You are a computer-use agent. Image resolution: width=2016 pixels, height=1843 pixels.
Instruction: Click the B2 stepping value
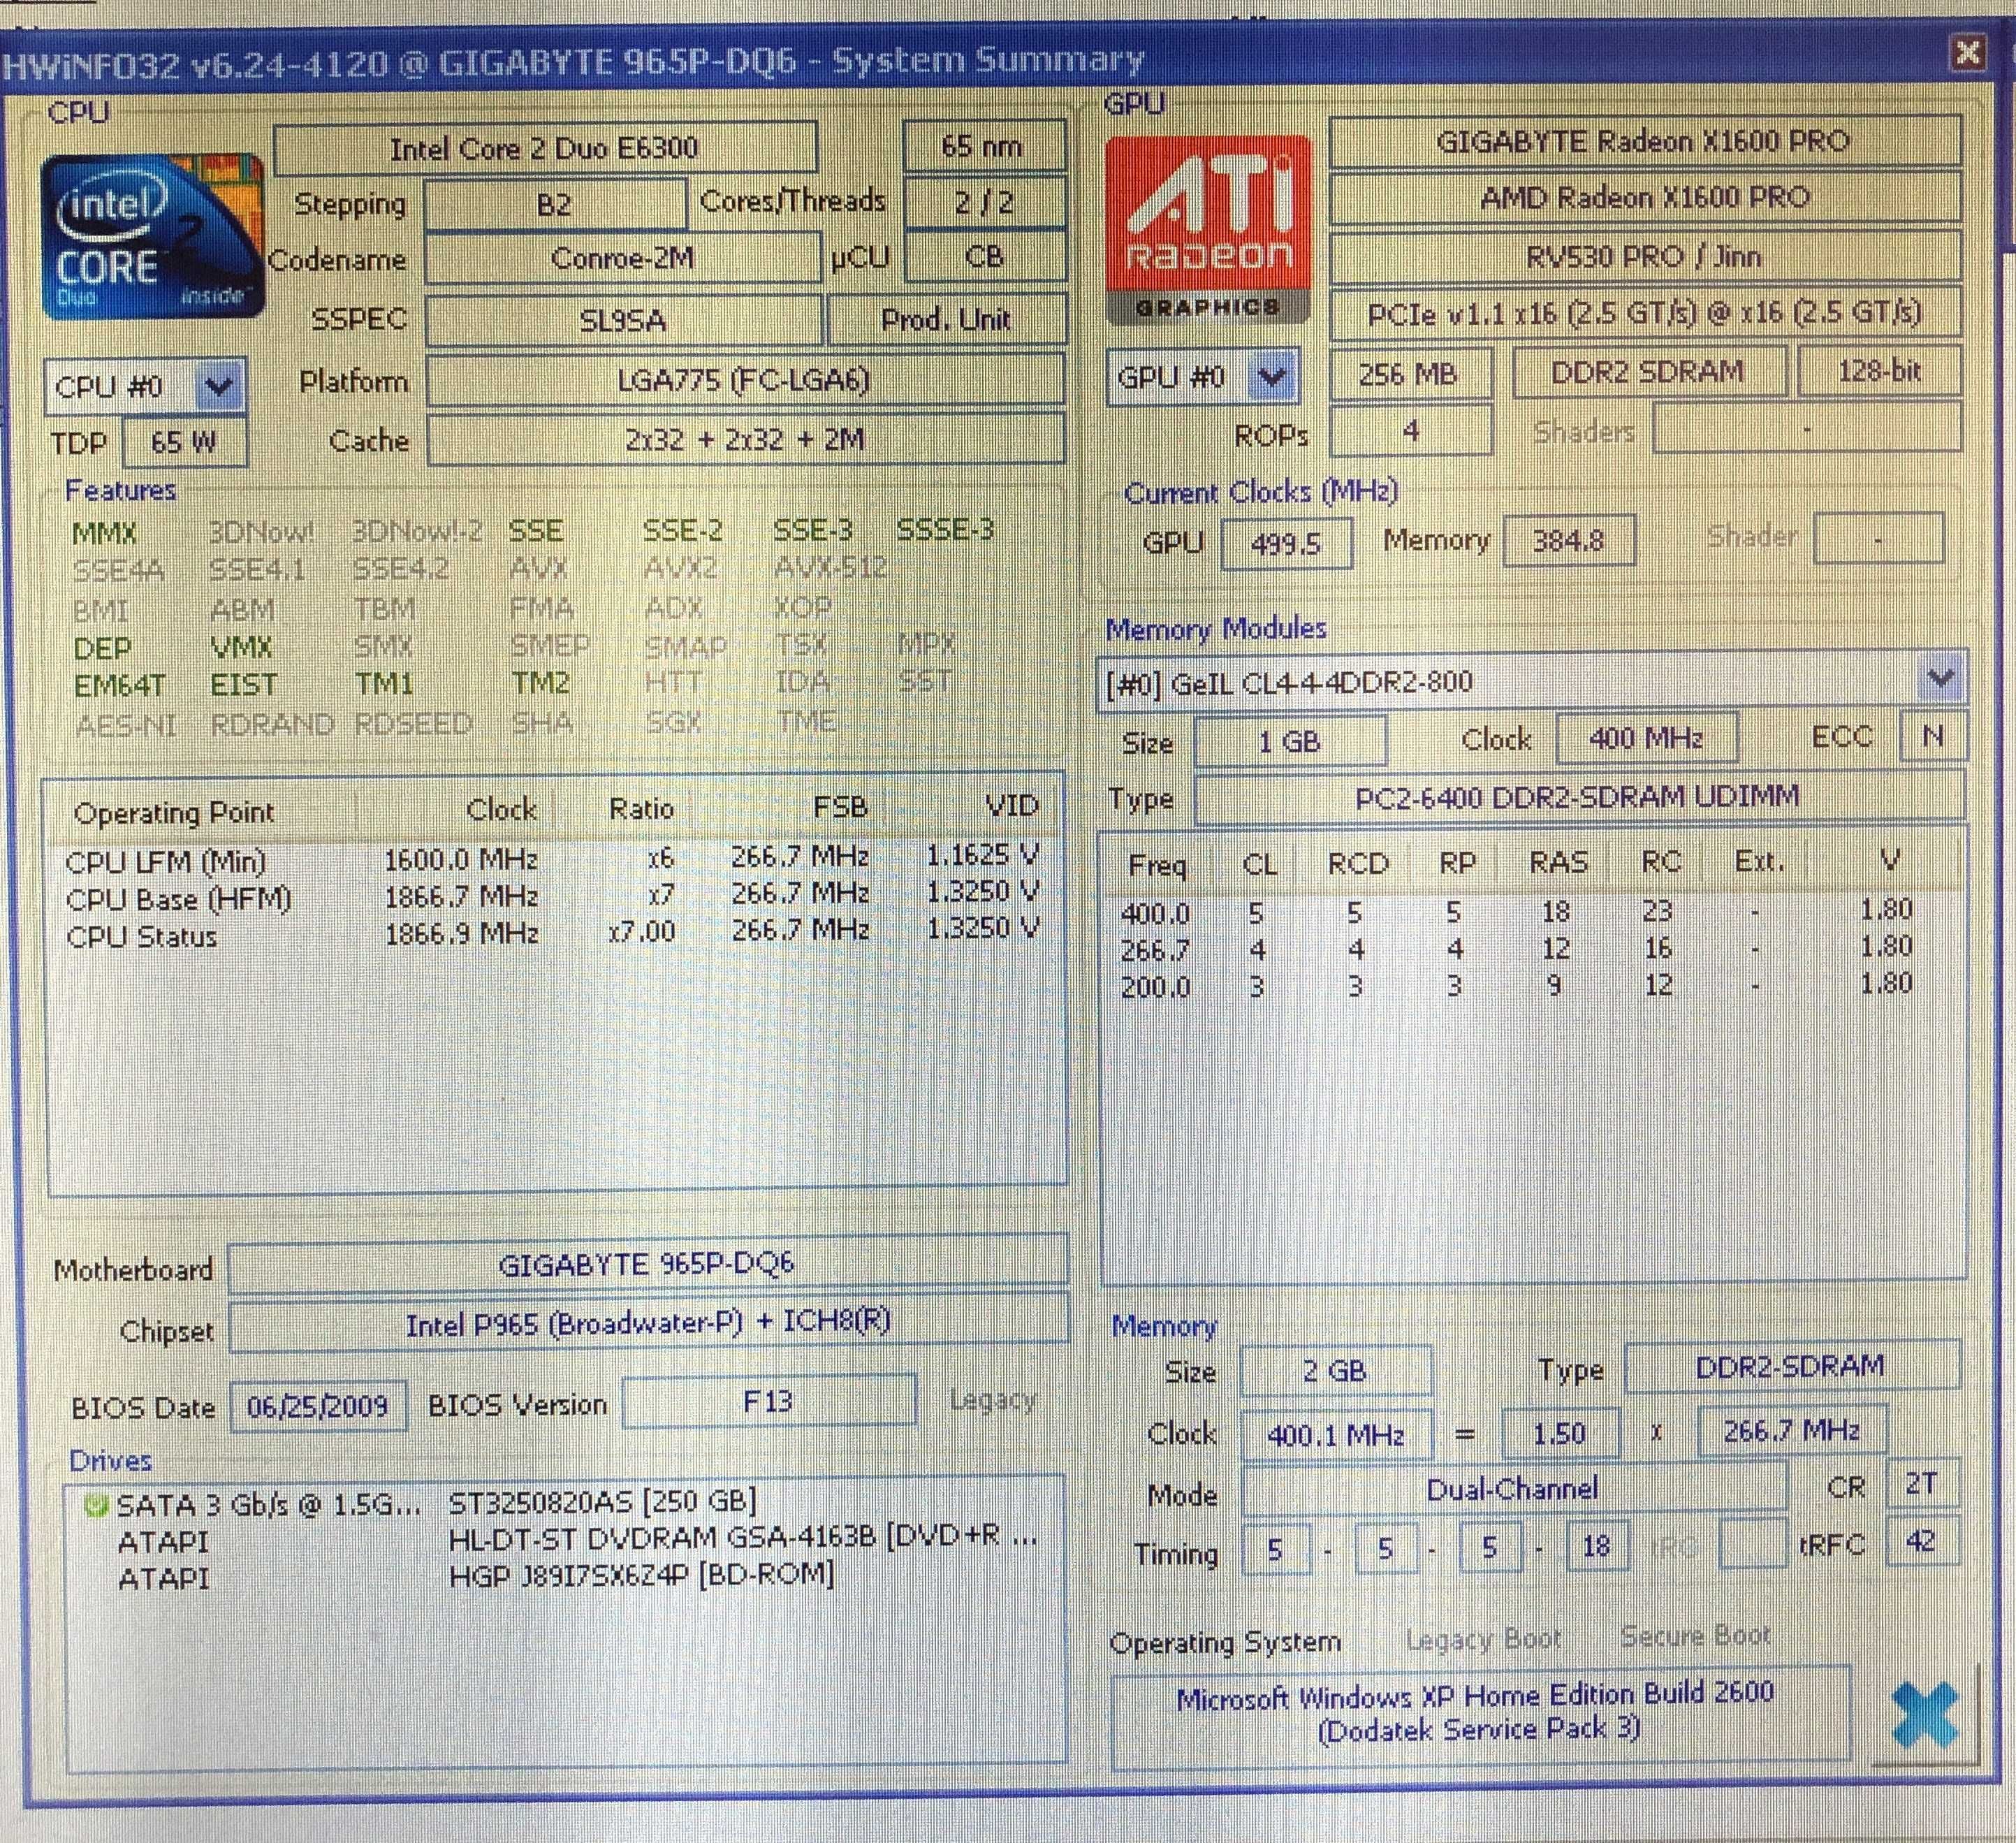tap(555, 204)
